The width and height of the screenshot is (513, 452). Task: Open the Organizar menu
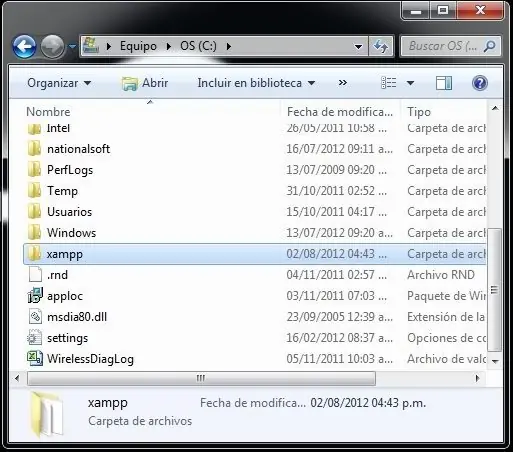[59, 83]
